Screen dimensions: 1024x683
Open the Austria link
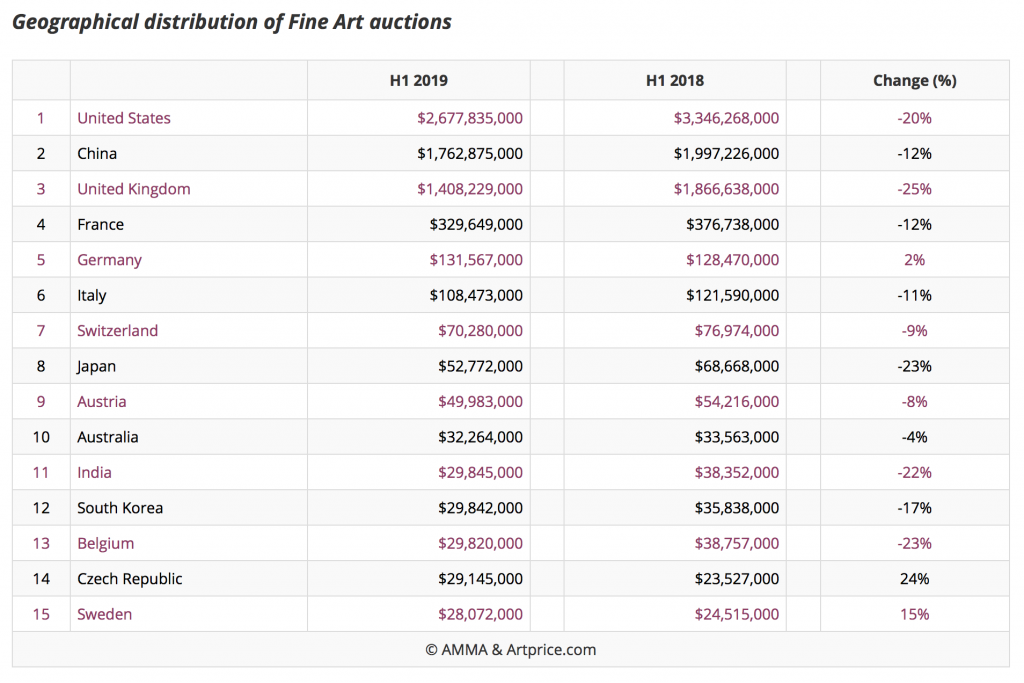tap(101, 402)
